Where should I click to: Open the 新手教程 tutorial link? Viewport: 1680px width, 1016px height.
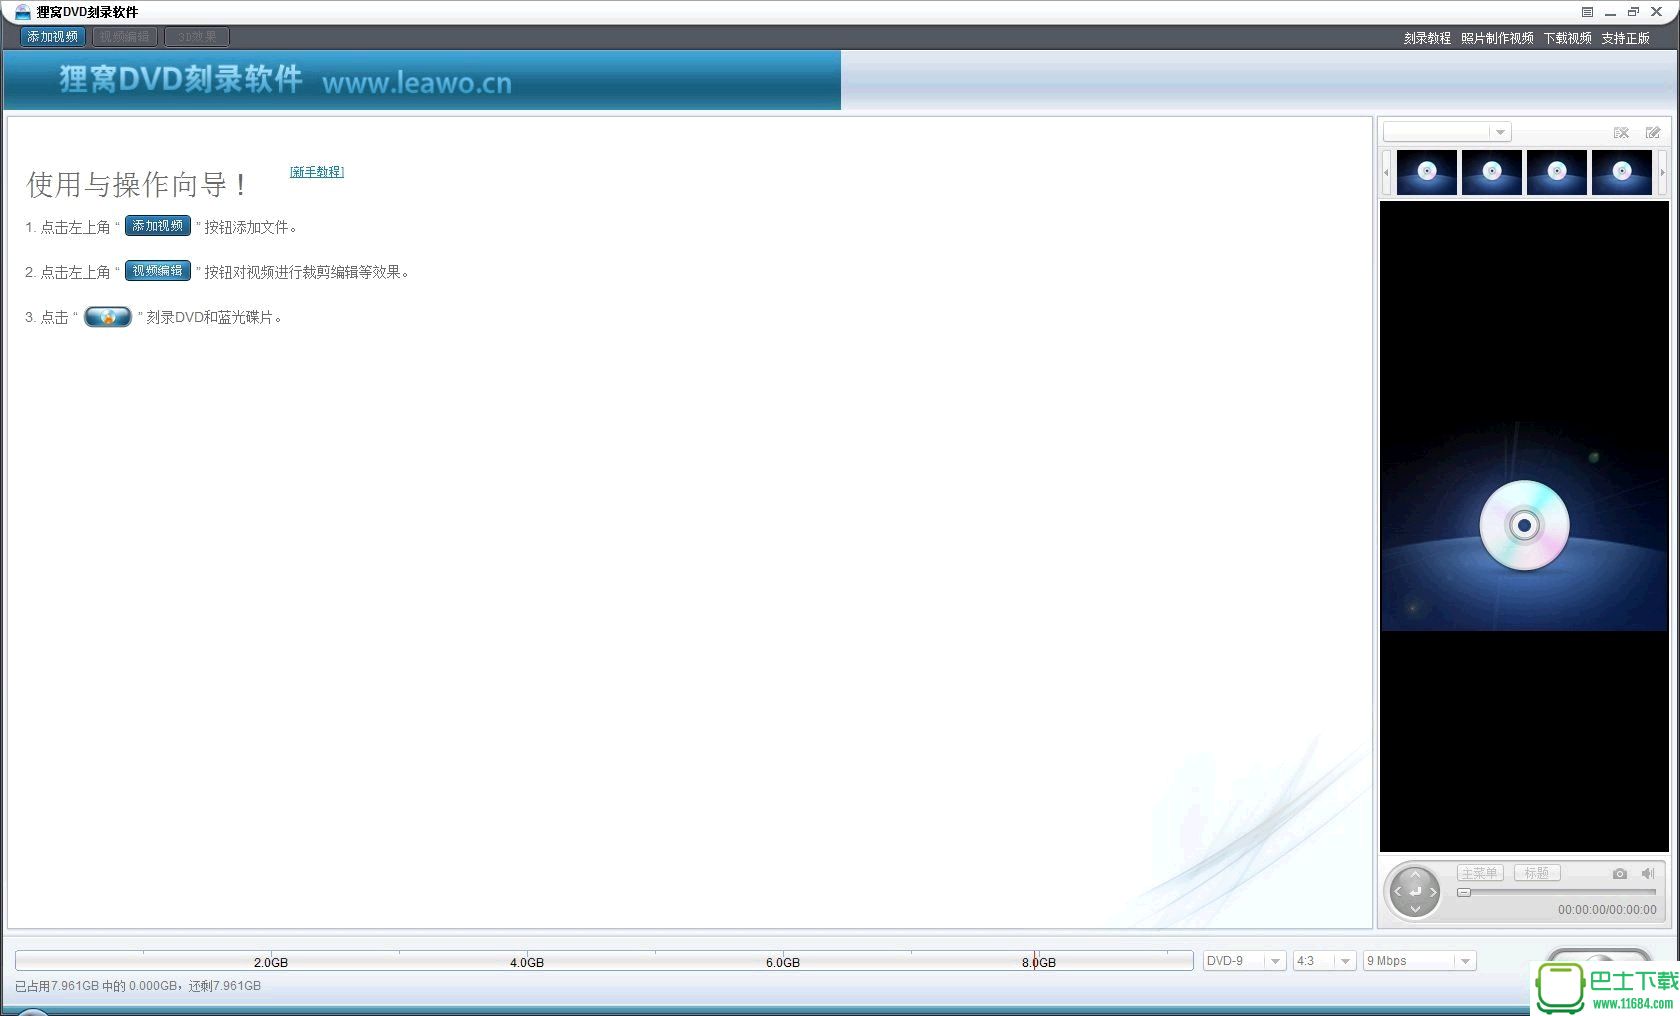coord(316,172)
